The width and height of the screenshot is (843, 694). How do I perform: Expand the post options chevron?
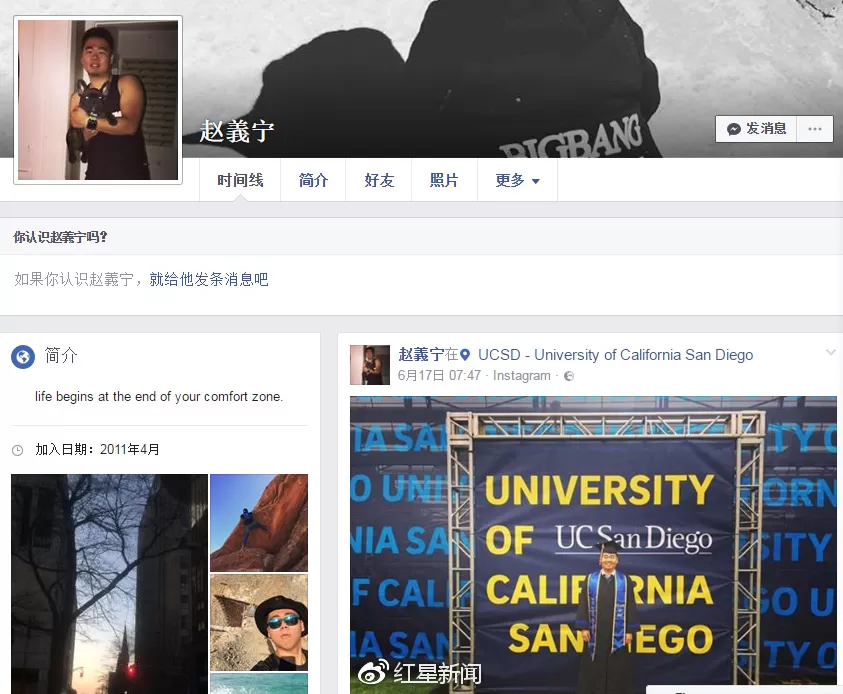(831, 353)
